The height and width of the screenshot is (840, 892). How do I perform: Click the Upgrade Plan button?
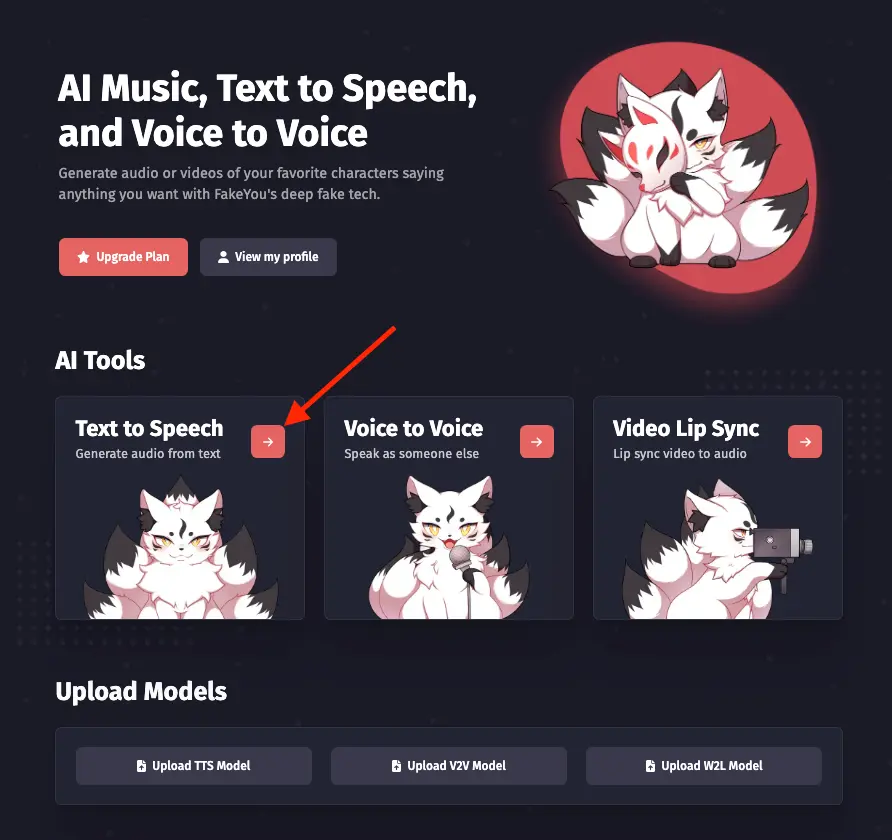(123, 257)
